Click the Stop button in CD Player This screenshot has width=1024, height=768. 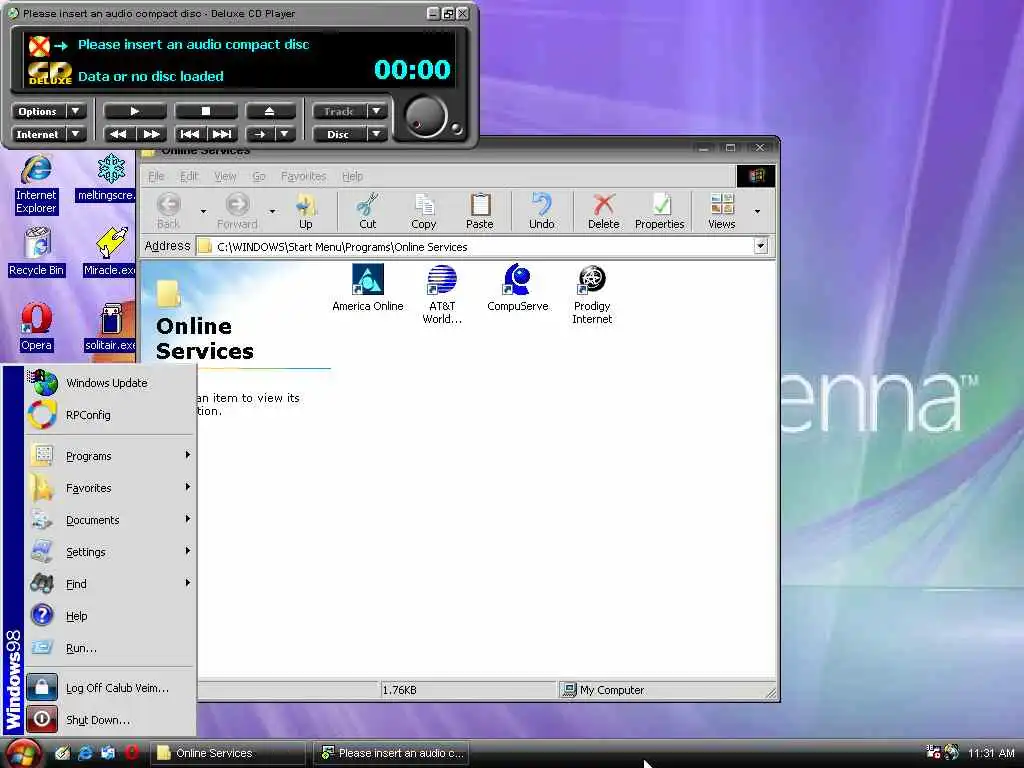(205, 111)
